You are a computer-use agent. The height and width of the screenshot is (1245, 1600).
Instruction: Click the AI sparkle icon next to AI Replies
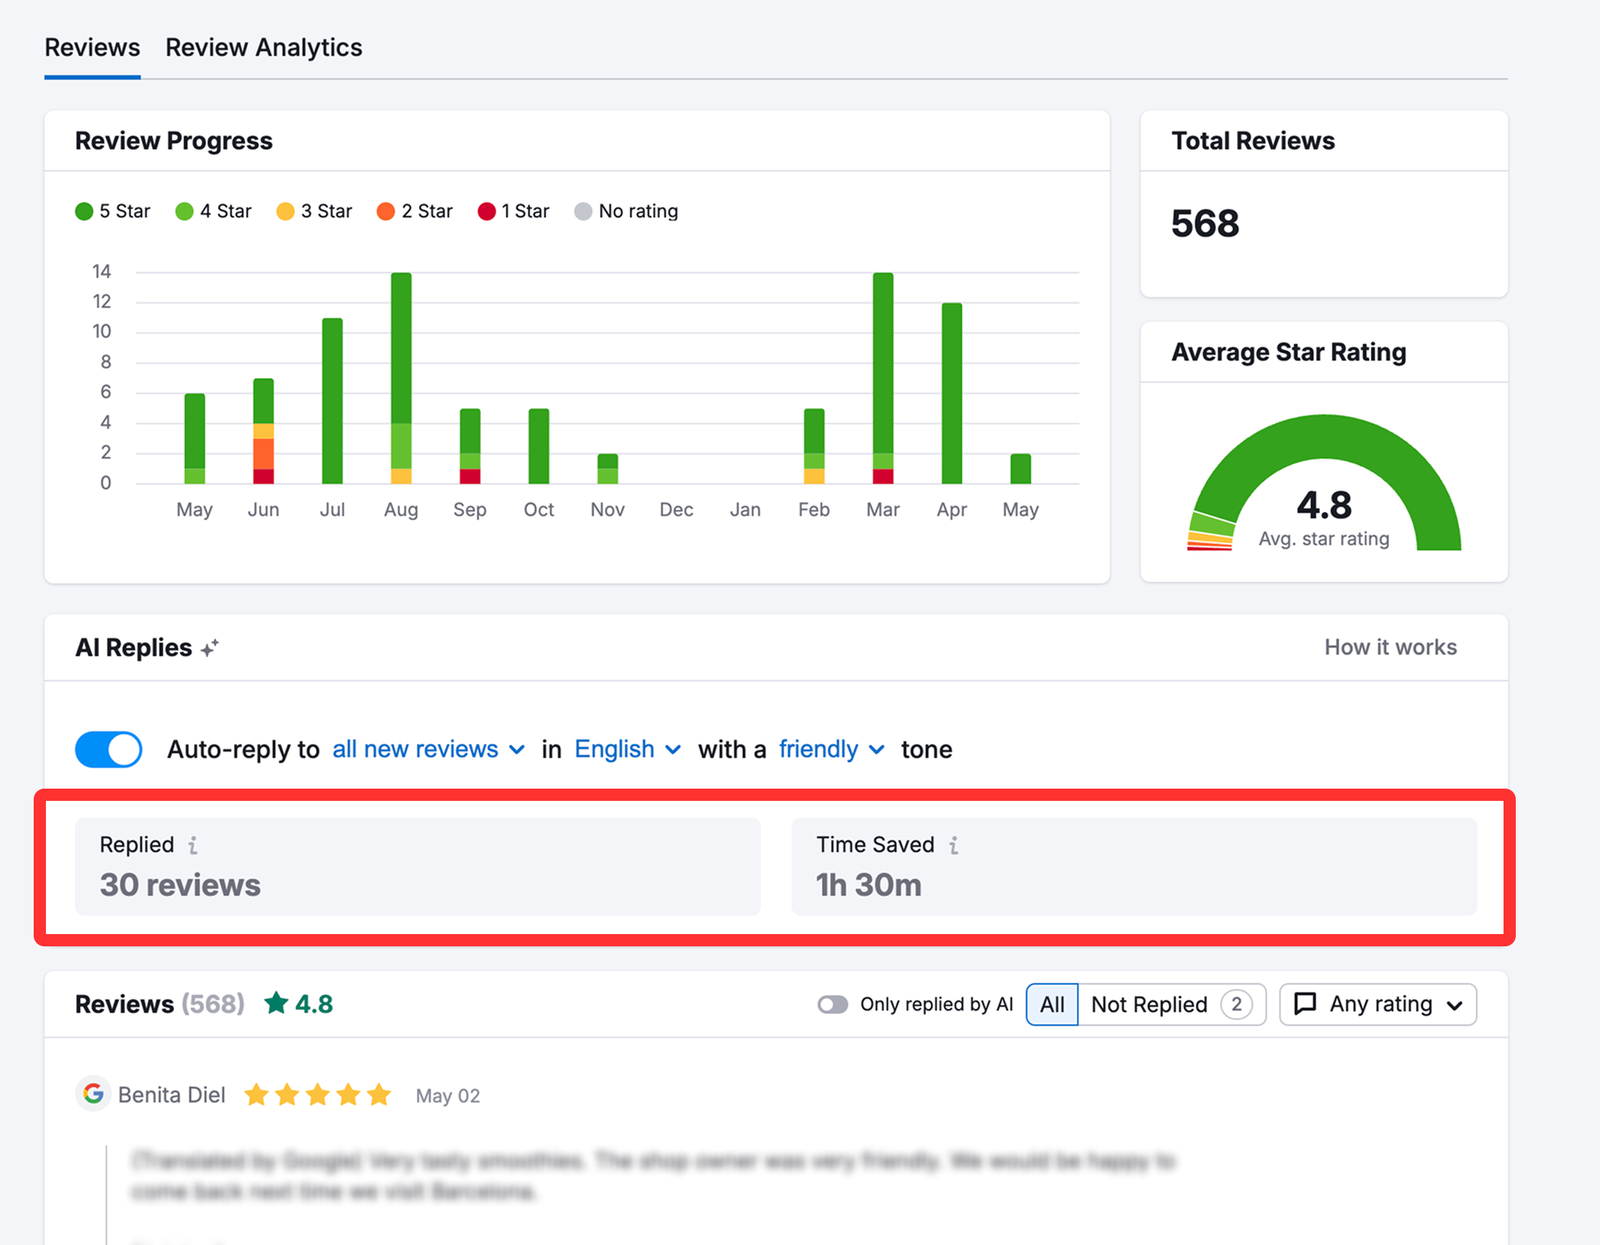tap(209, 647)
